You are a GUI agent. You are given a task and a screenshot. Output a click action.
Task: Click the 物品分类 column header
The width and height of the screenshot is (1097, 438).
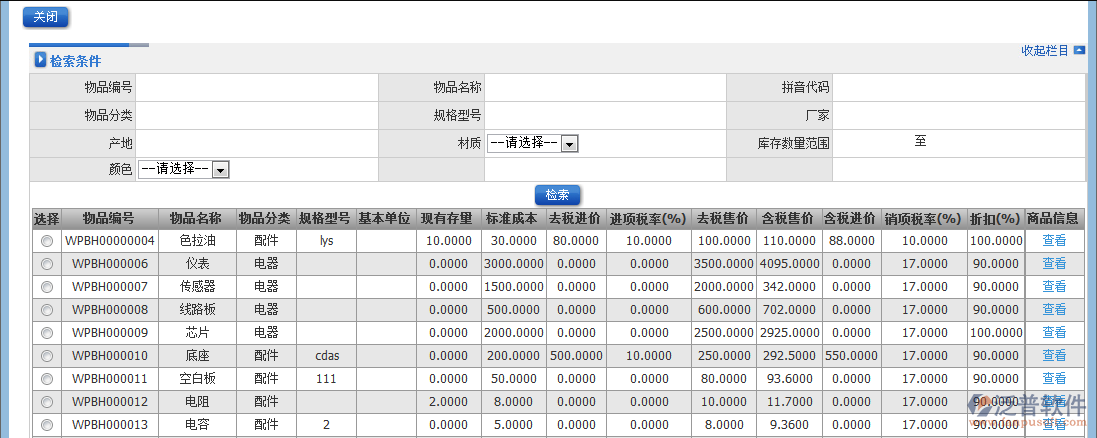pyautogui.click(x=265, y=218)
